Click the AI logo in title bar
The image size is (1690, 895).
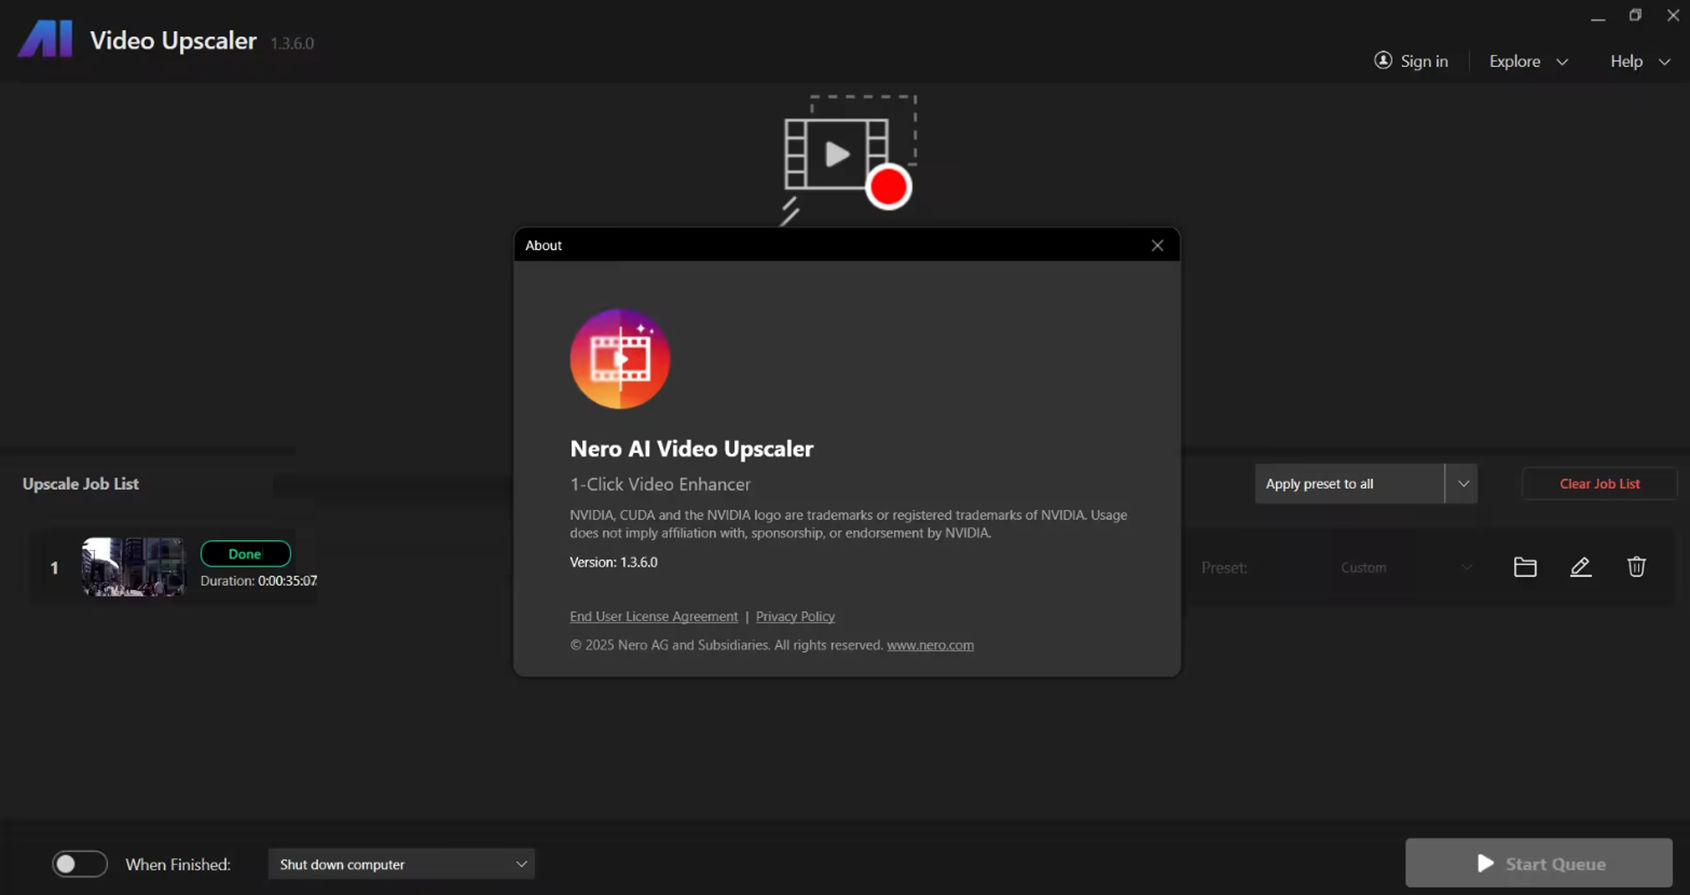(x=45, y=39)
